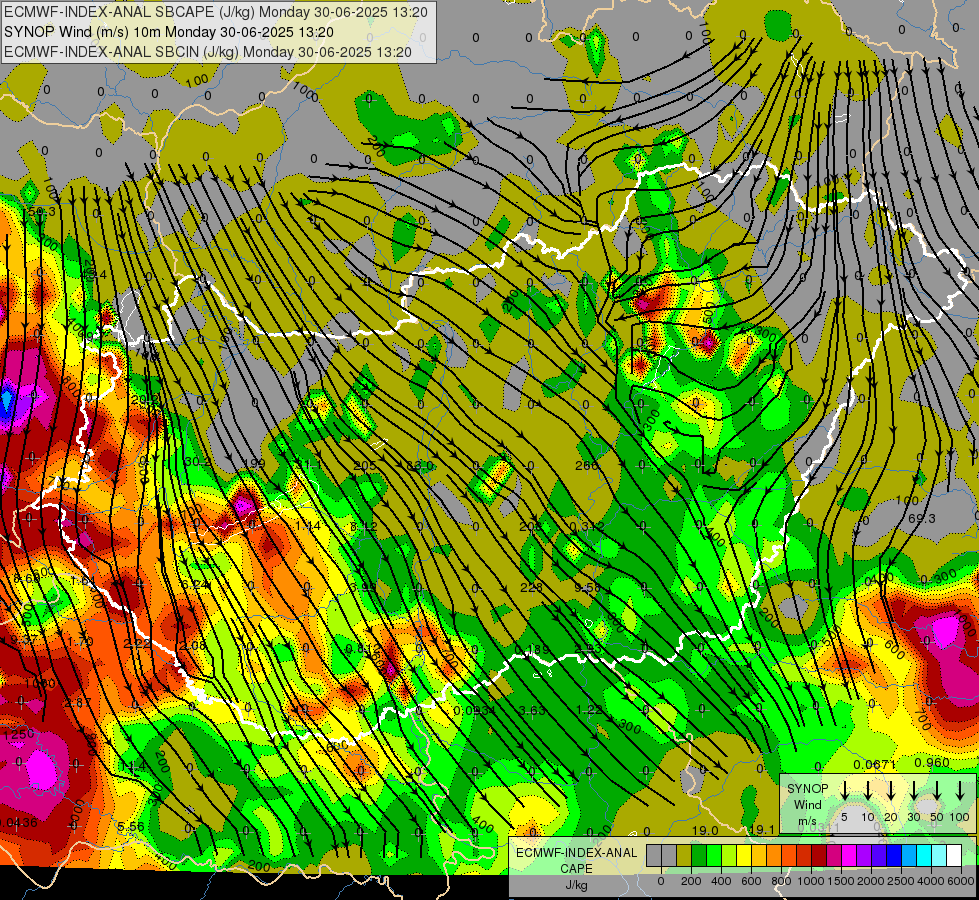Select the pure blue CAPE legend swatch
Screen dimensions: 979x900
tap(895, 855)
